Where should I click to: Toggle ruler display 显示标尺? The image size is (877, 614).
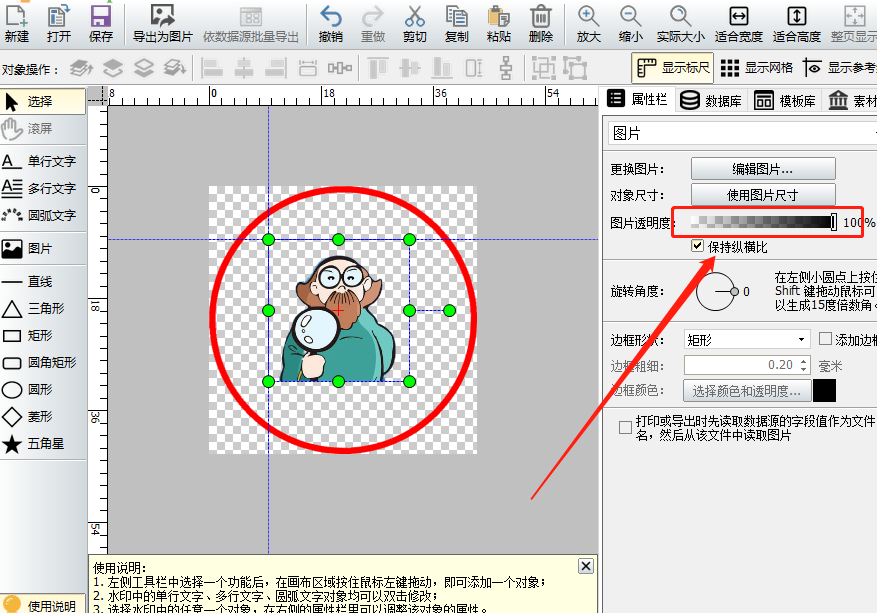click(x=673, y=68)
